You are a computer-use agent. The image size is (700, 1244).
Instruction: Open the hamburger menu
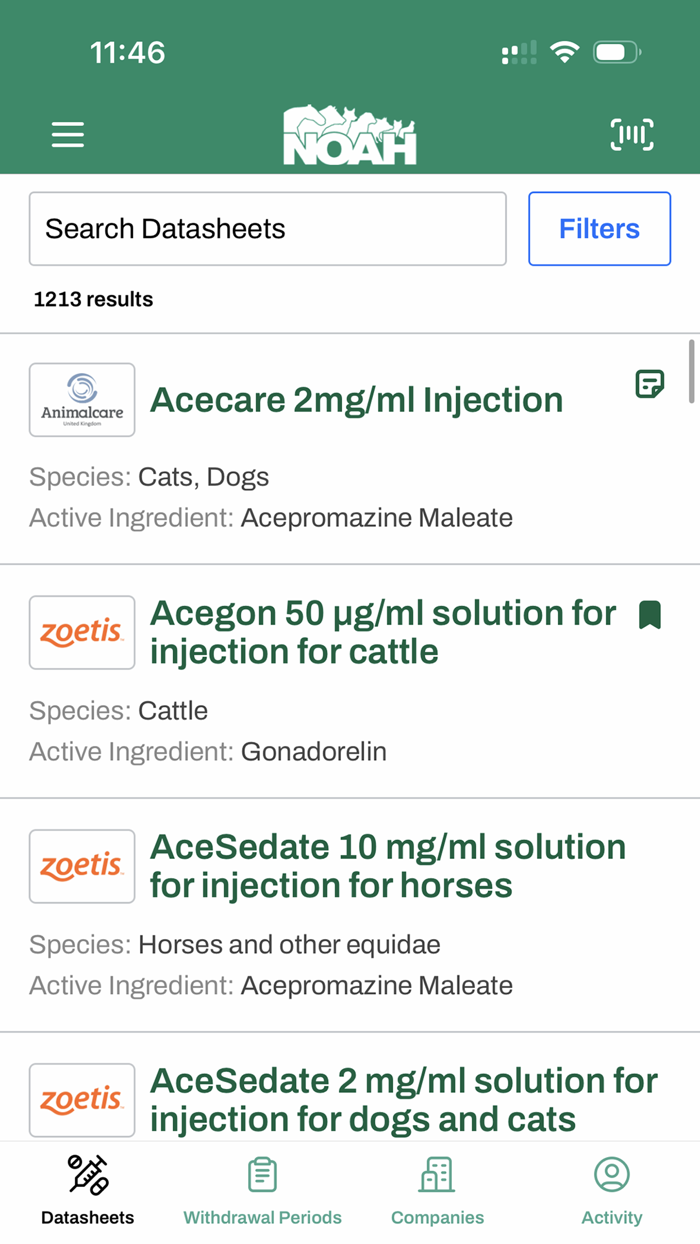[68, 135]
